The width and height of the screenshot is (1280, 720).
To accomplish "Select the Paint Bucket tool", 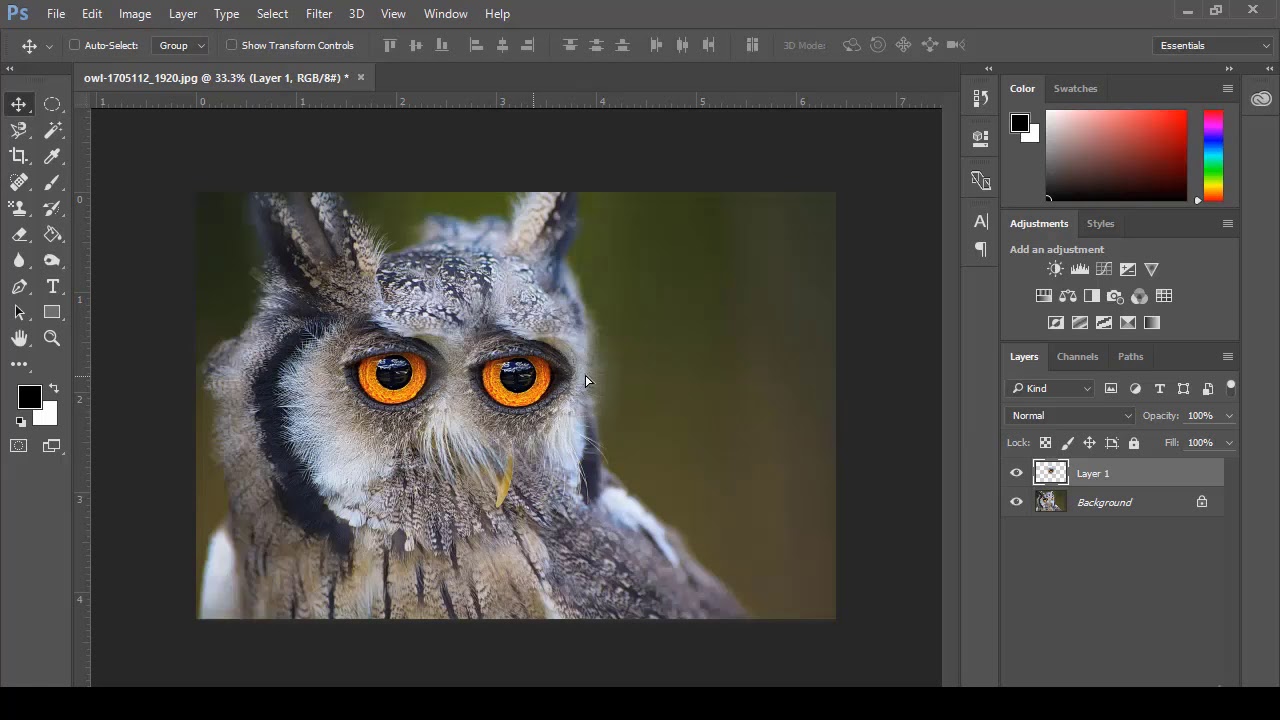I will (52, 234).
